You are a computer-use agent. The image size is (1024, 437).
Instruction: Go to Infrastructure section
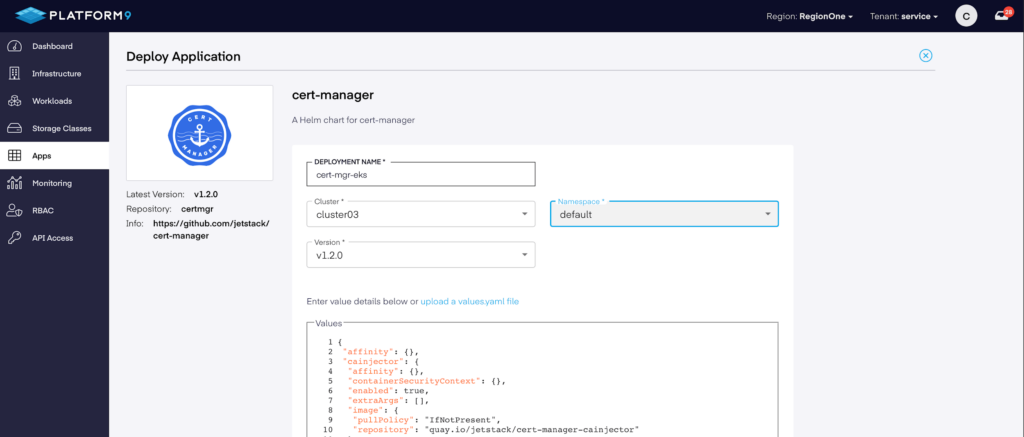[54, 74]
